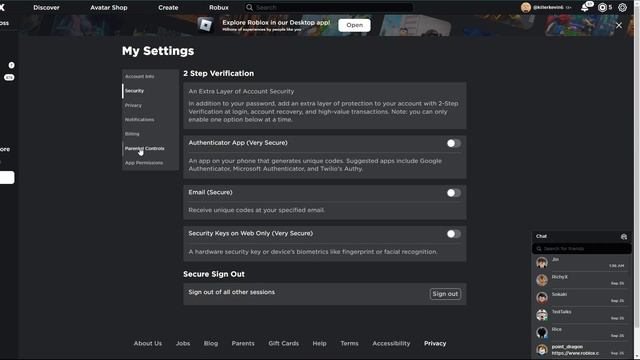Click the search magnifier icon in the top bar
Image resolution: width=640 pixels, height=360 pixels.
(249, 7)
